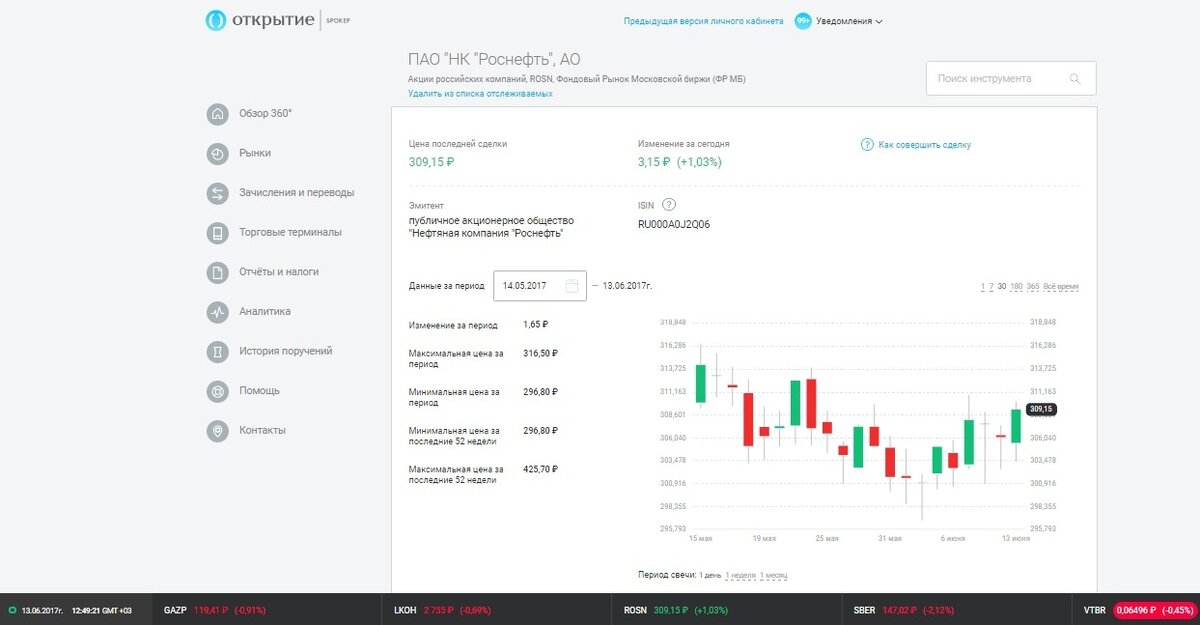Set candle period to 1 день

coord(709,575)
